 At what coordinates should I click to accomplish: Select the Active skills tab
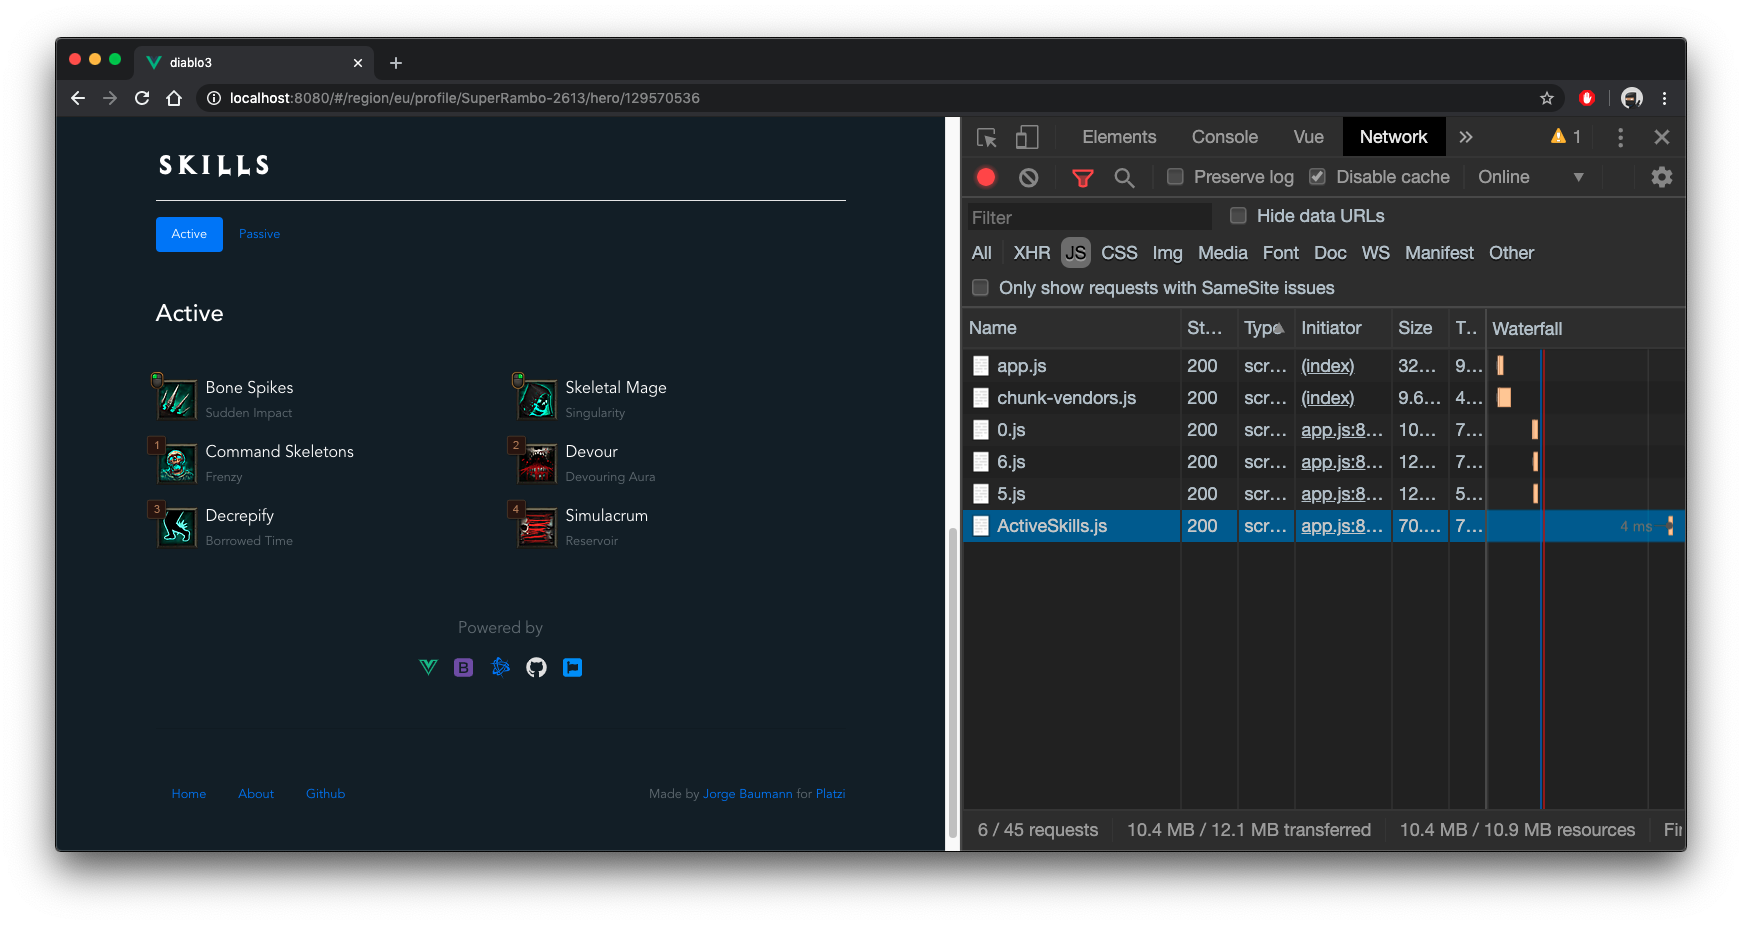tap(189, 234)
